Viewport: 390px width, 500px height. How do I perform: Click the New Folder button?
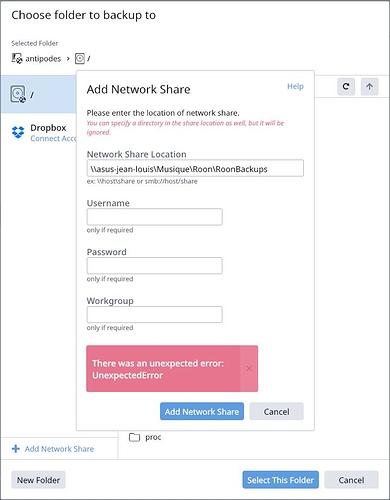(38, 480)
